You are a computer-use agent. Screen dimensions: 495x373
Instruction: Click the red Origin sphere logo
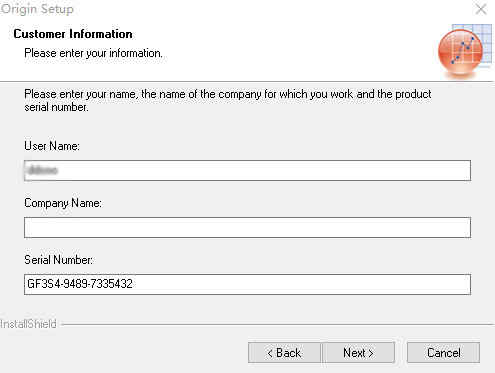pos(460,52)
